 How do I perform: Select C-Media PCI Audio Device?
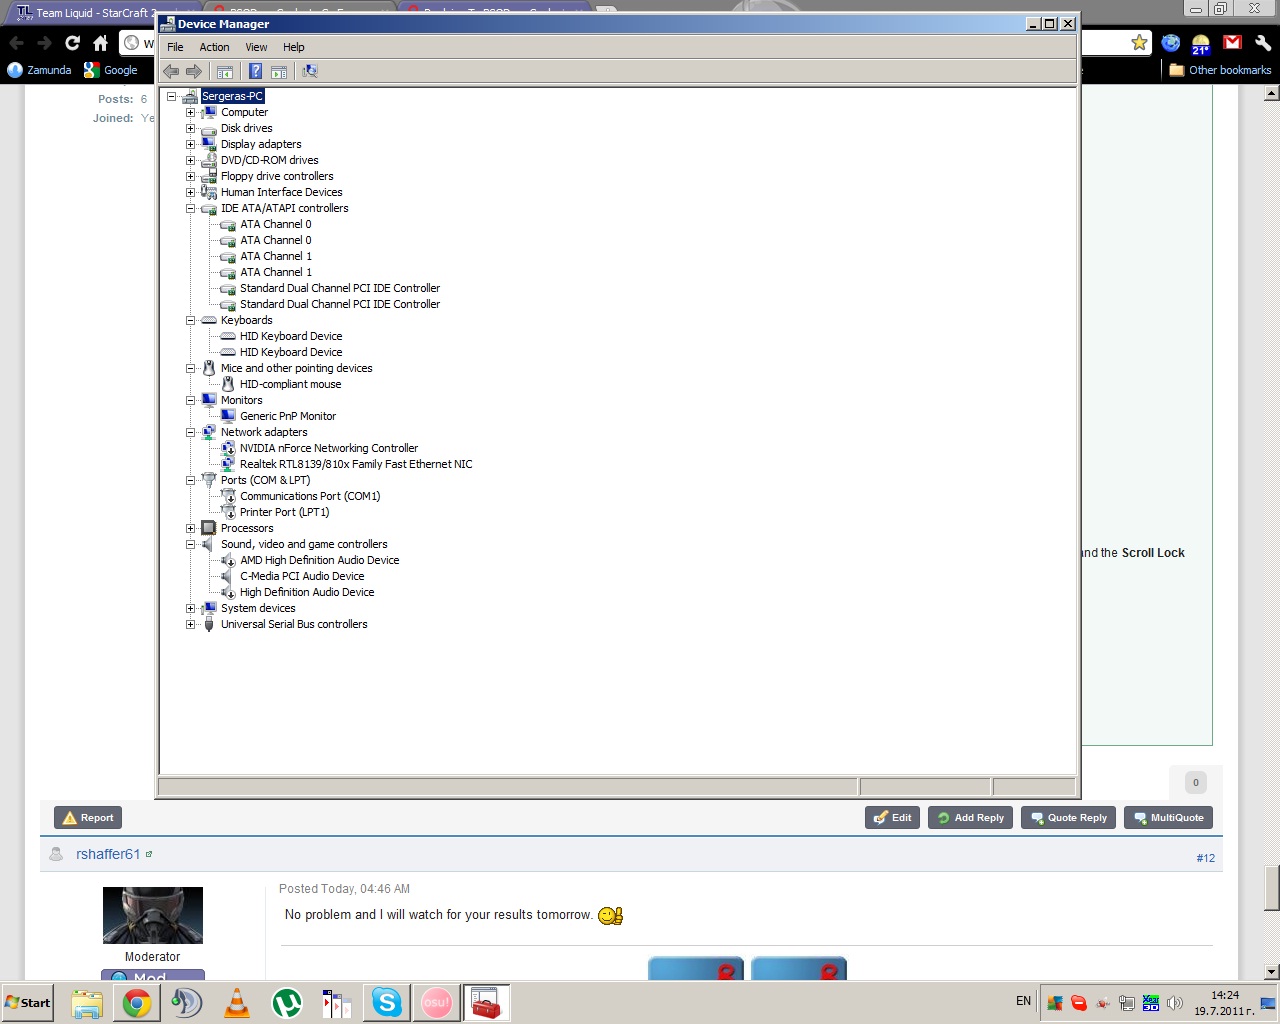(302, 576)
